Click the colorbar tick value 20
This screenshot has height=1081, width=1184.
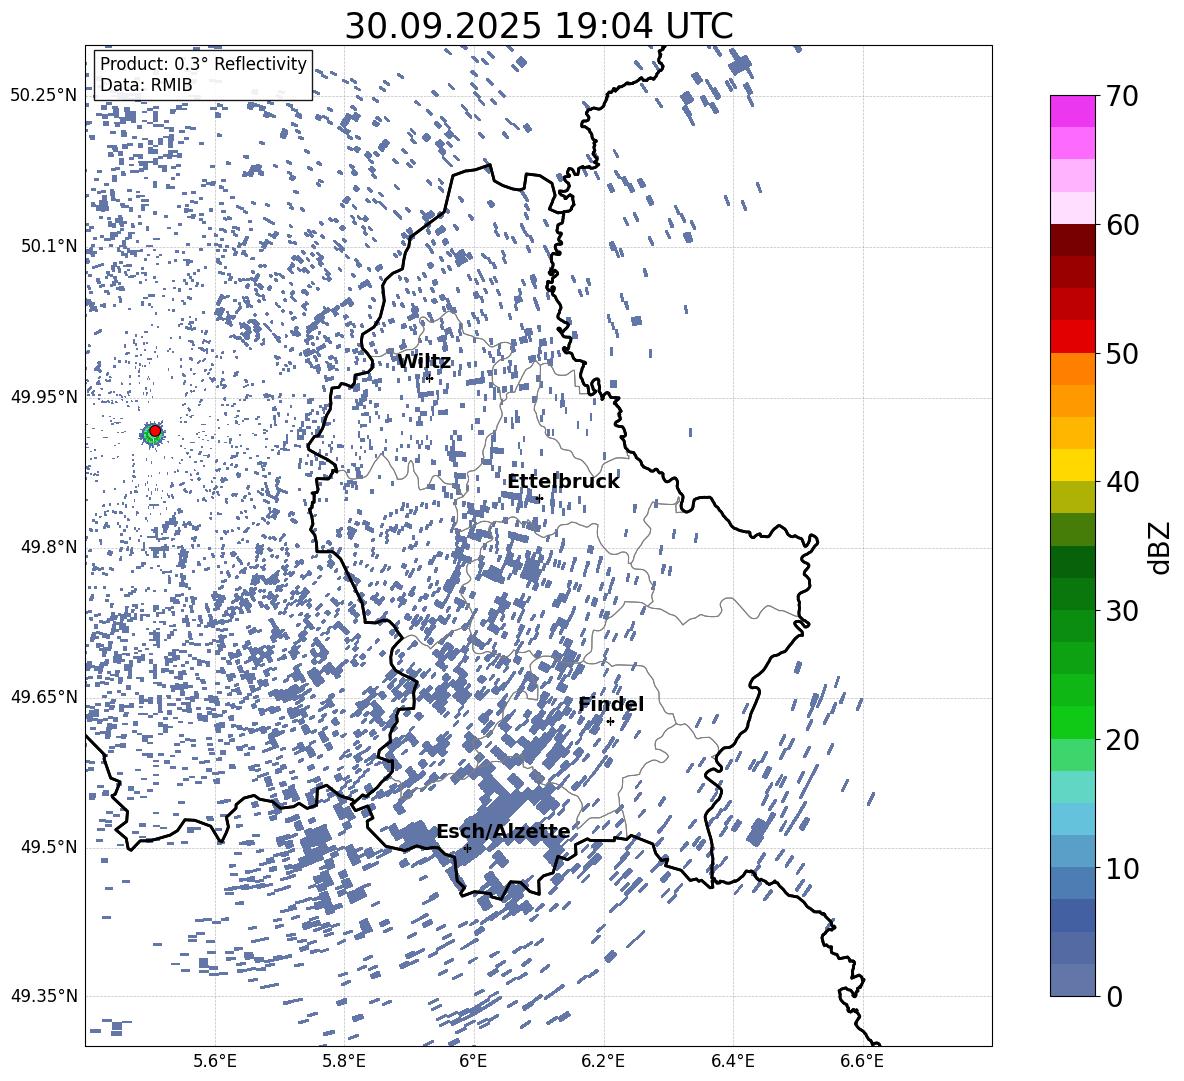pyautogui.click(x=1122, y=740)
